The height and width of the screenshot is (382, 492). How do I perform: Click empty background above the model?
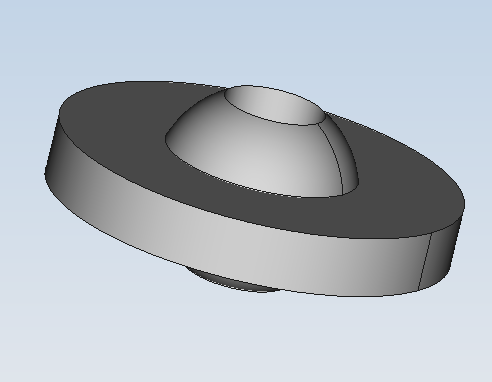[x=246, y=37]
